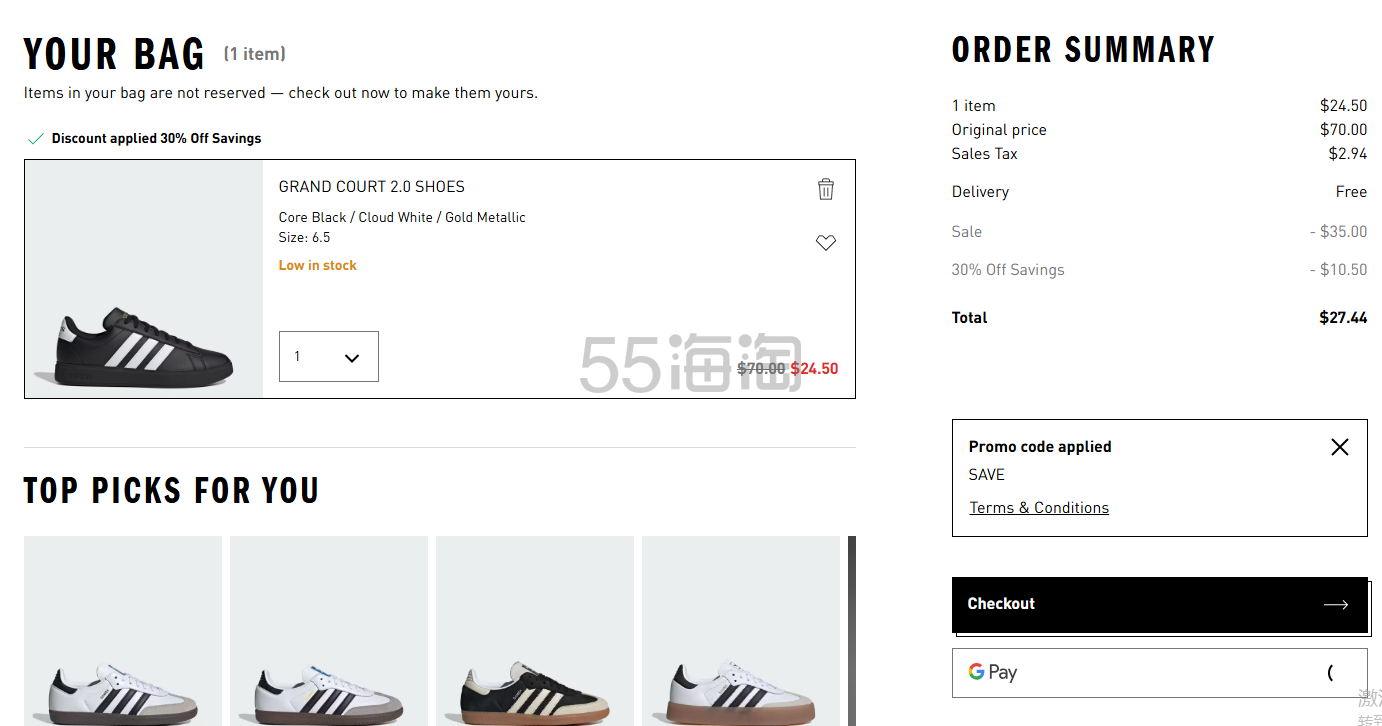The width and height of the screenshot is (1382, 726).
Task: Open Grand Court 2.0 Shoes product image
Action: [144, 279]
